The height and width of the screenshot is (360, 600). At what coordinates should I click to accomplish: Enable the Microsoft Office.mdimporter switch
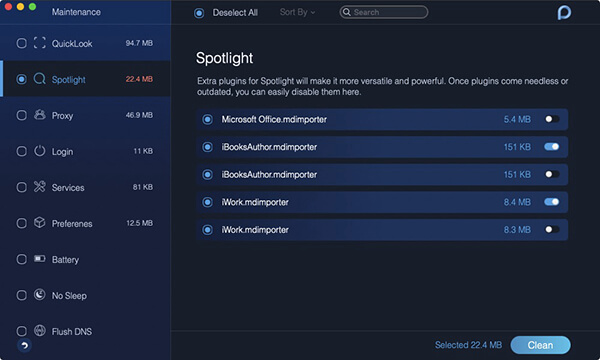pos(552,119)
